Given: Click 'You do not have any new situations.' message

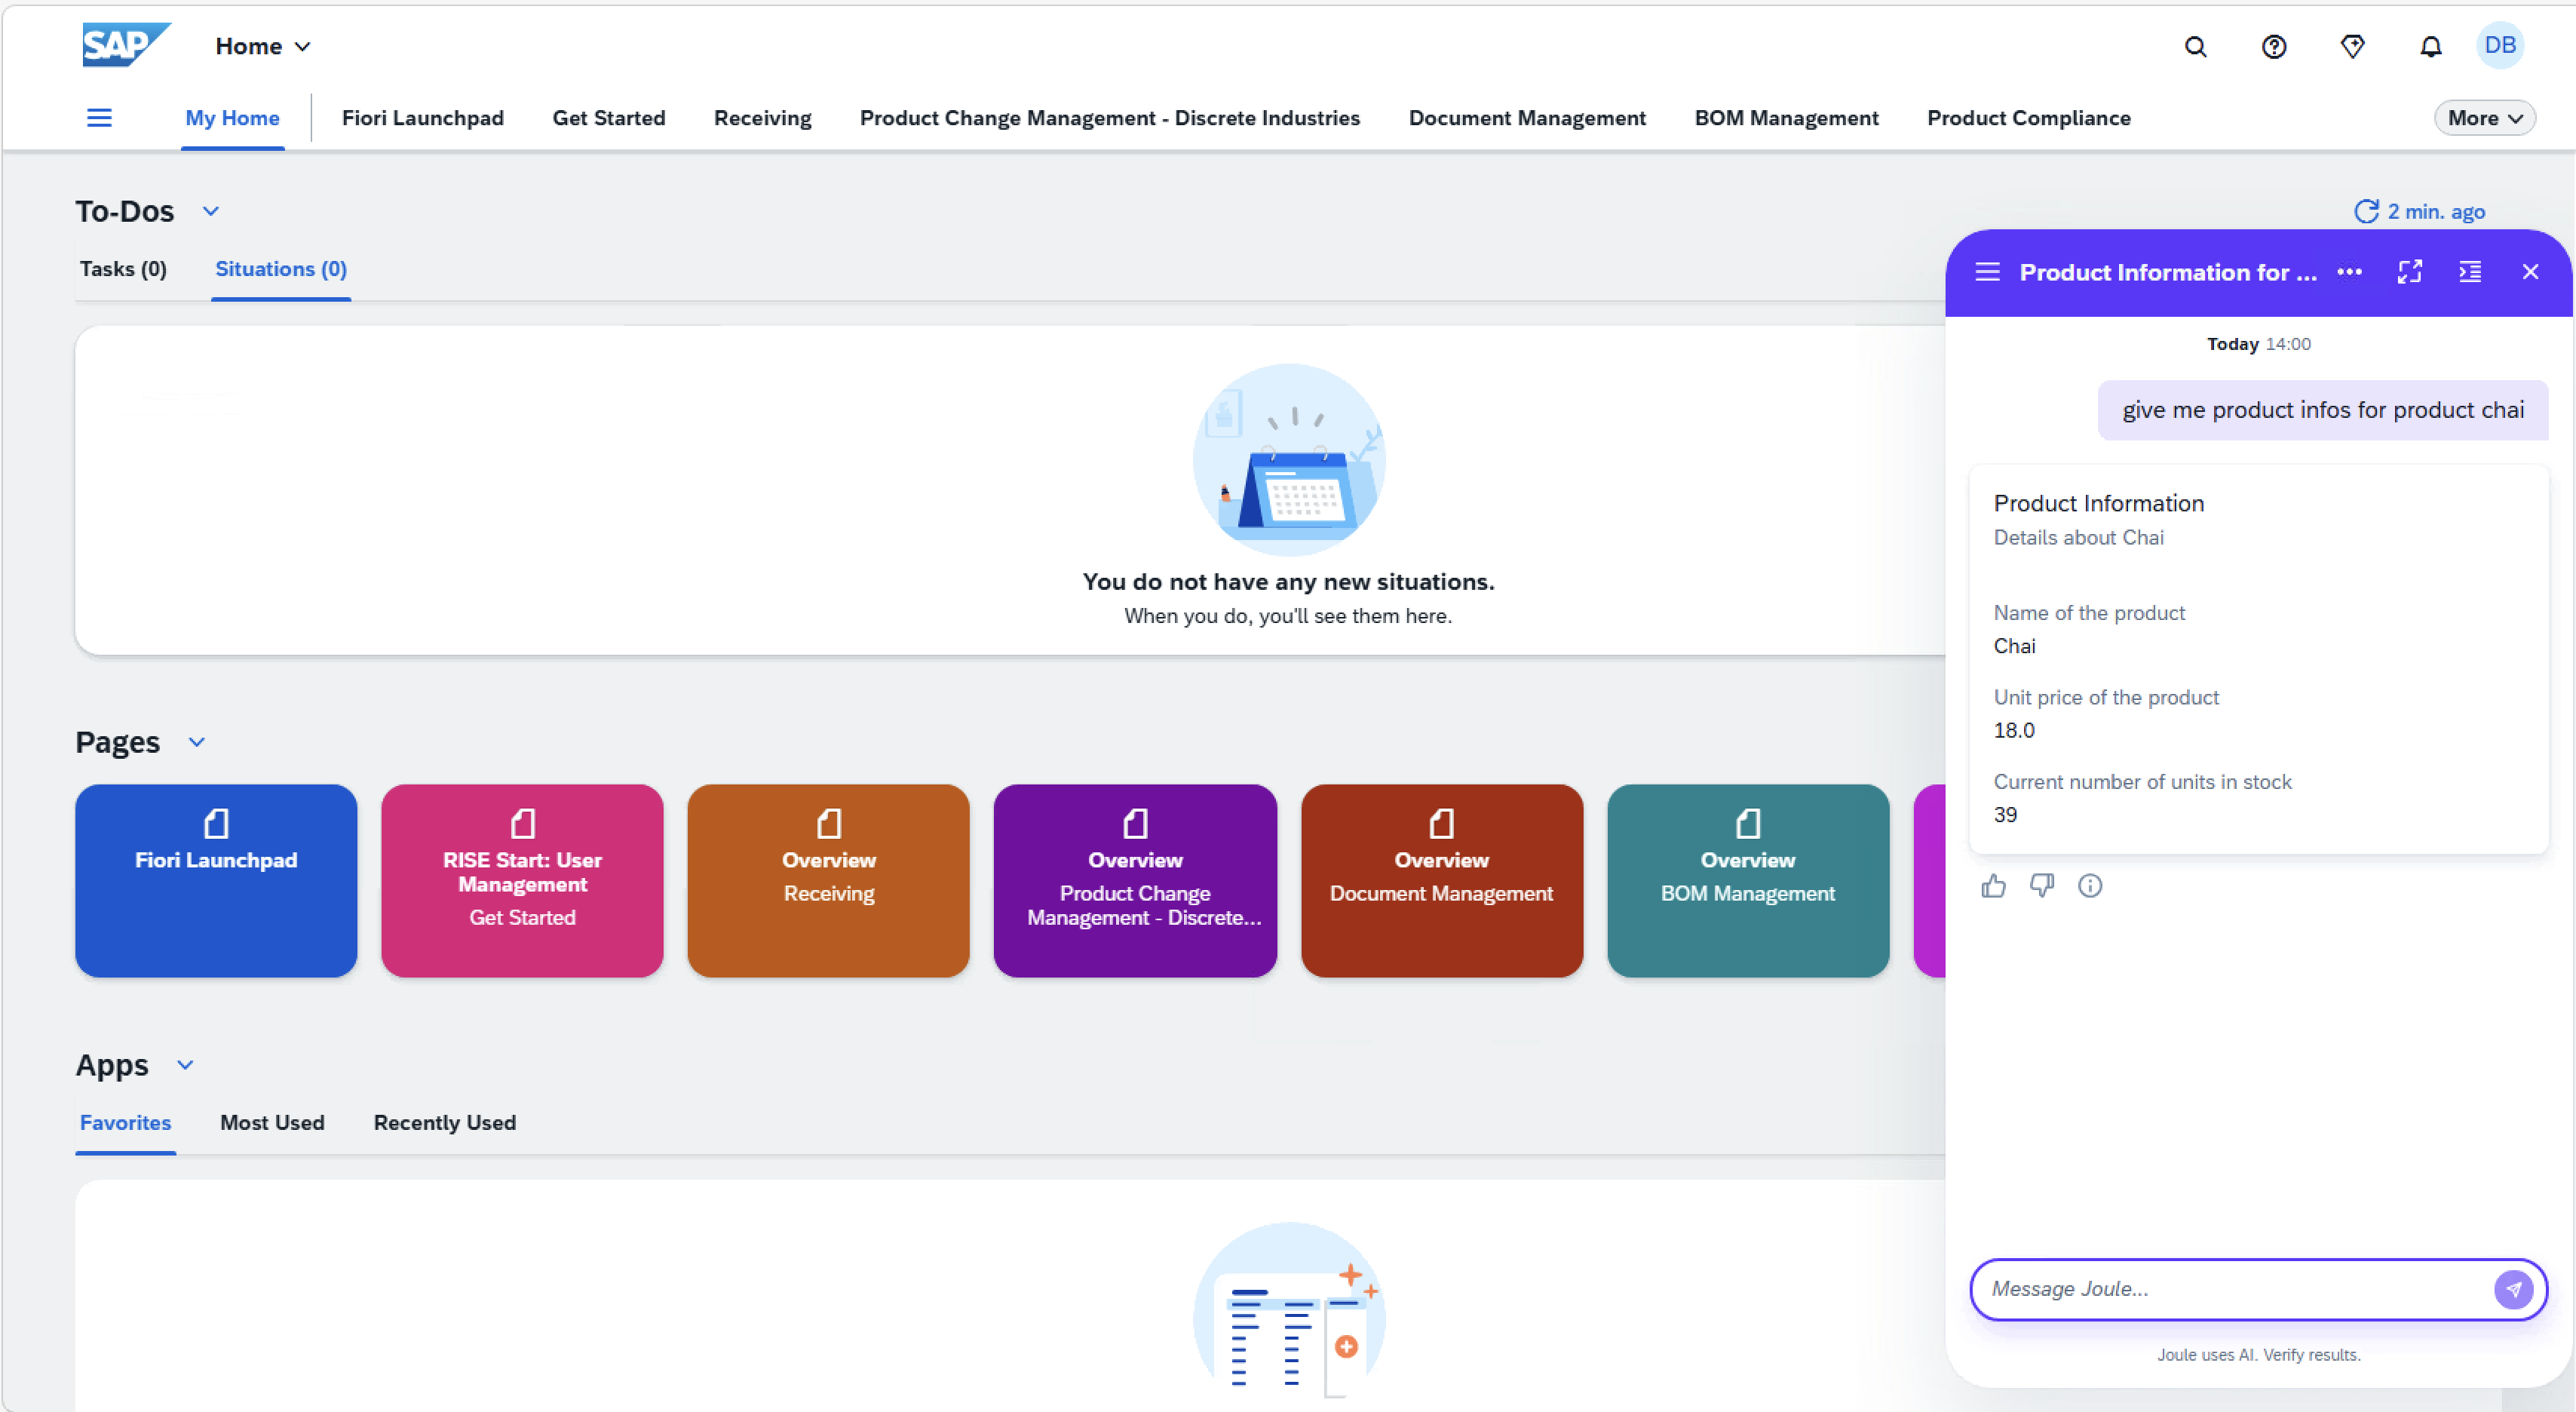Looking at the screenshot, I should click(1288, 582).
